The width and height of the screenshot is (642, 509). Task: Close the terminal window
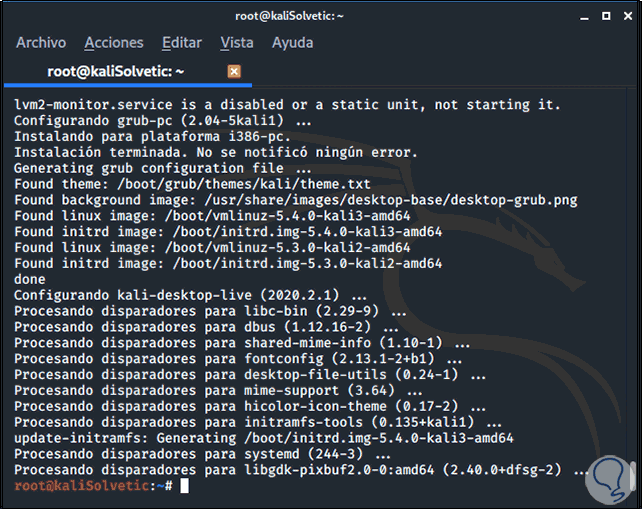(x=628, y=16)
